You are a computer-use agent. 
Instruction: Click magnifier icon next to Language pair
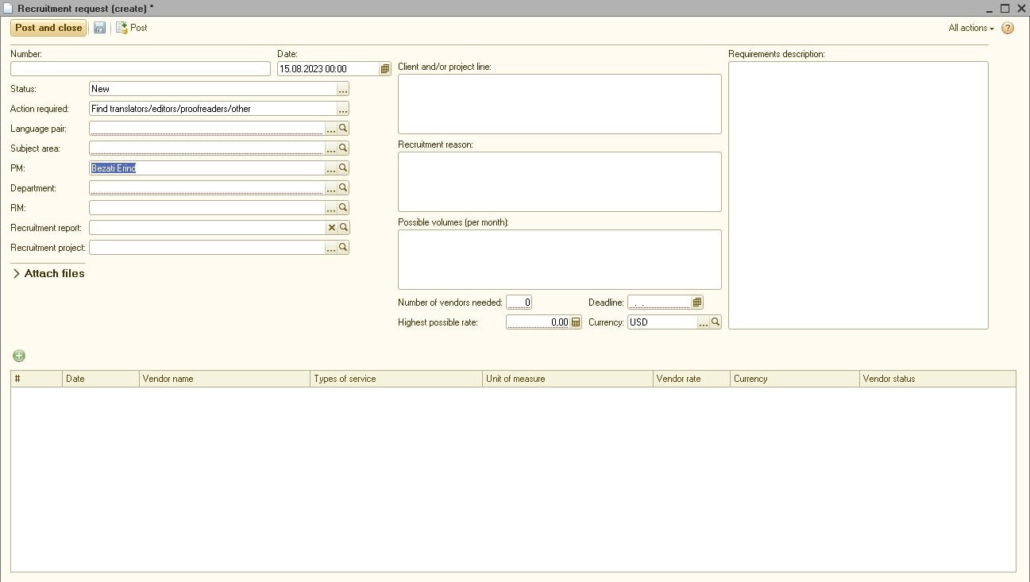coord(343,128)
